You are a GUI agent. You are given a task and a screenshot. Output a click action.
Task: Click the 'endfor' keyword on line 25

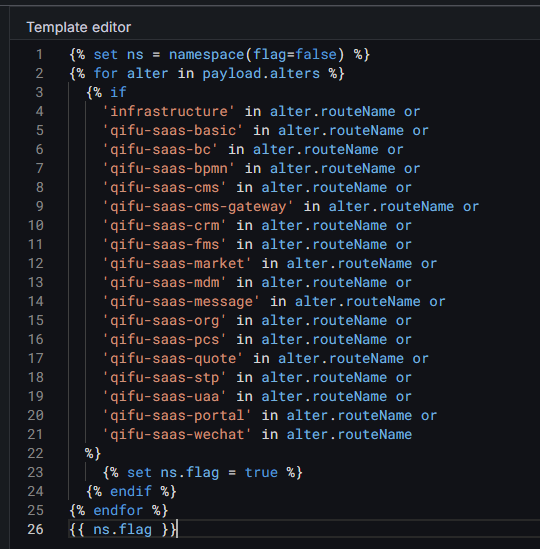coord(118,510)
